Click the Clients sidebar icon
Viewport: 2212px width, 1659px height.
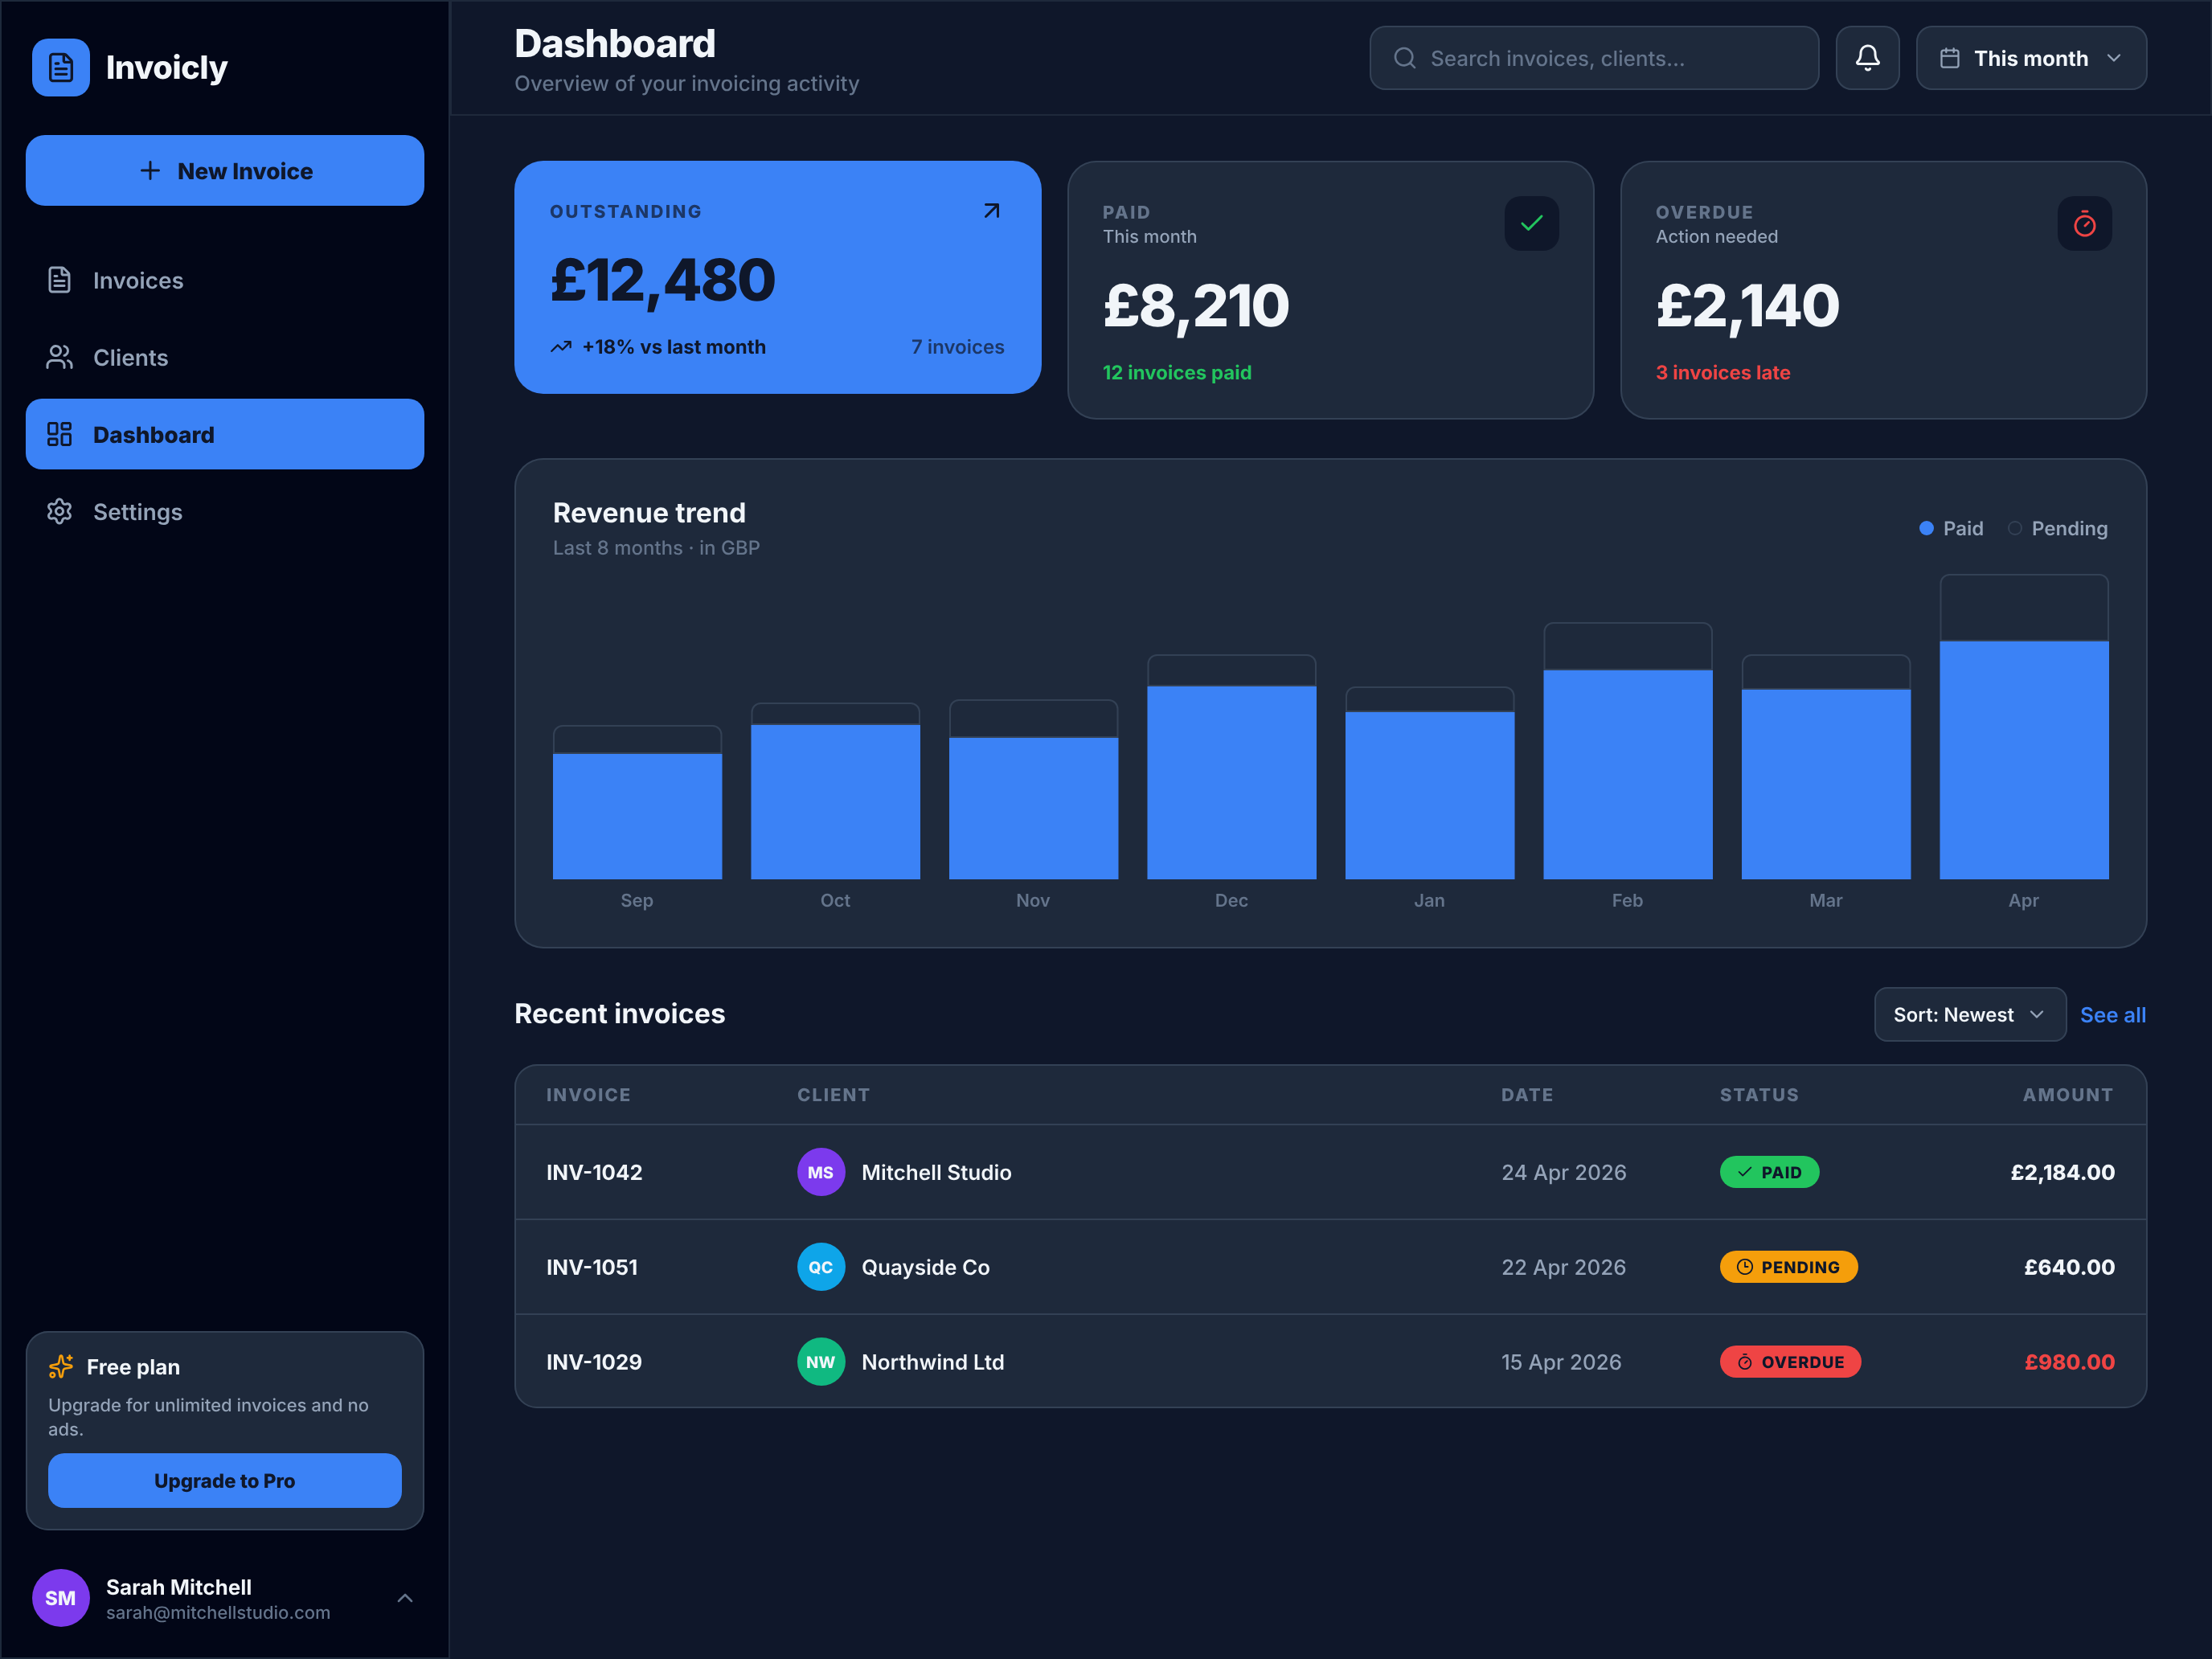[x=60, y=357]
